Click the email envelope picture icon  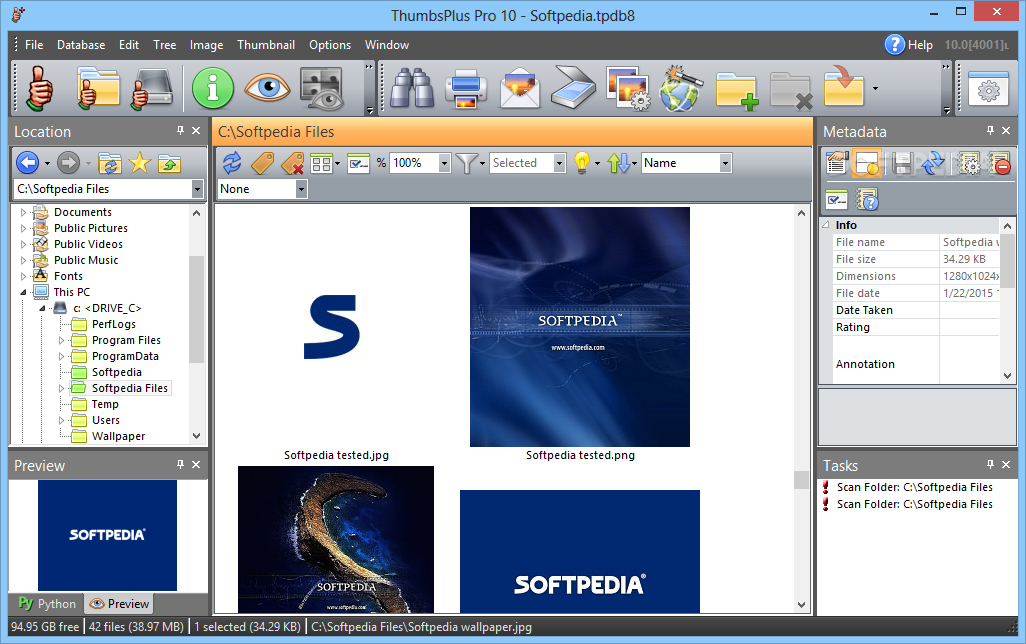point(520,88)
